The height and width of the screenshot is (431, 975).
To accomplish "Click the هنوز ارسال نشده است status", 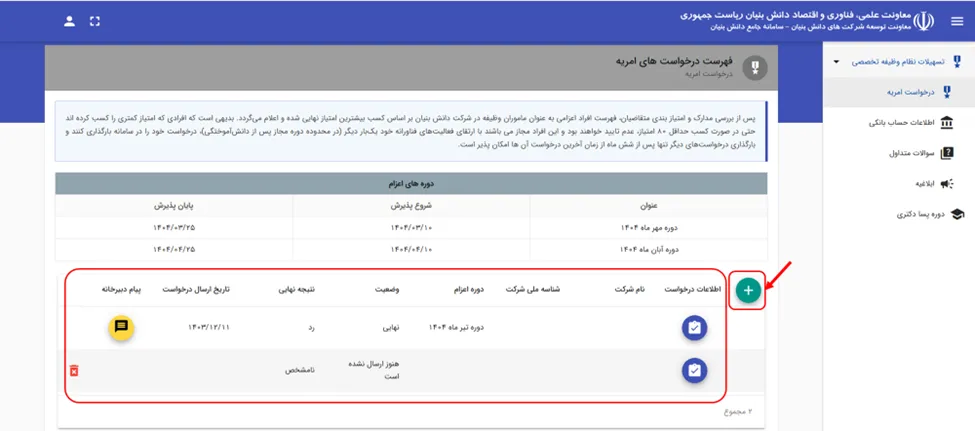I will [372, 370].
